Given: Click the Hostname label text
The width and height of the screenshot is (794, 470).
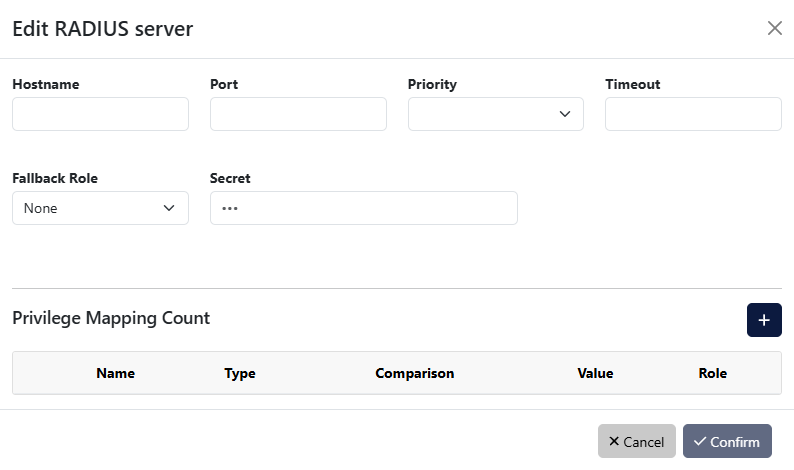Looking at the screenshot, I should click(x=46, y=84).
